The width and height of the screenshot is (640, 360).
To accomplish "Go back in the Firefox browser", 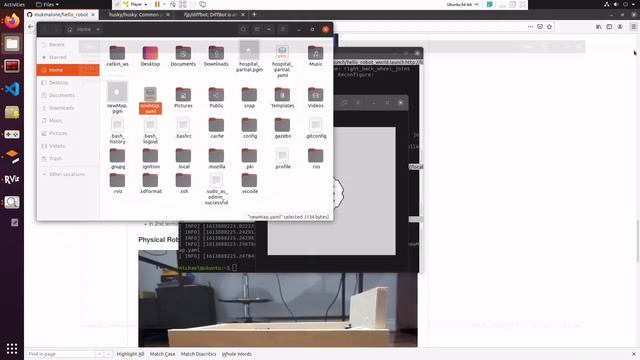I will click(31, 27).
